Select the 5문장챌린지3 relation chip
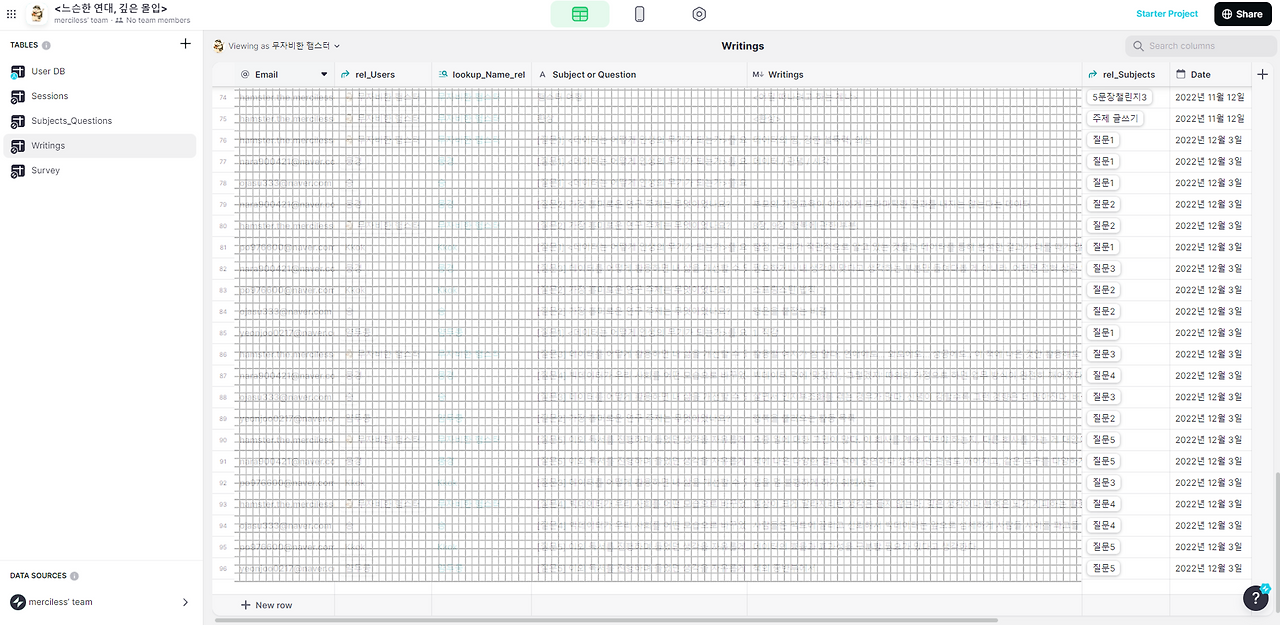 coord(1119,97)
